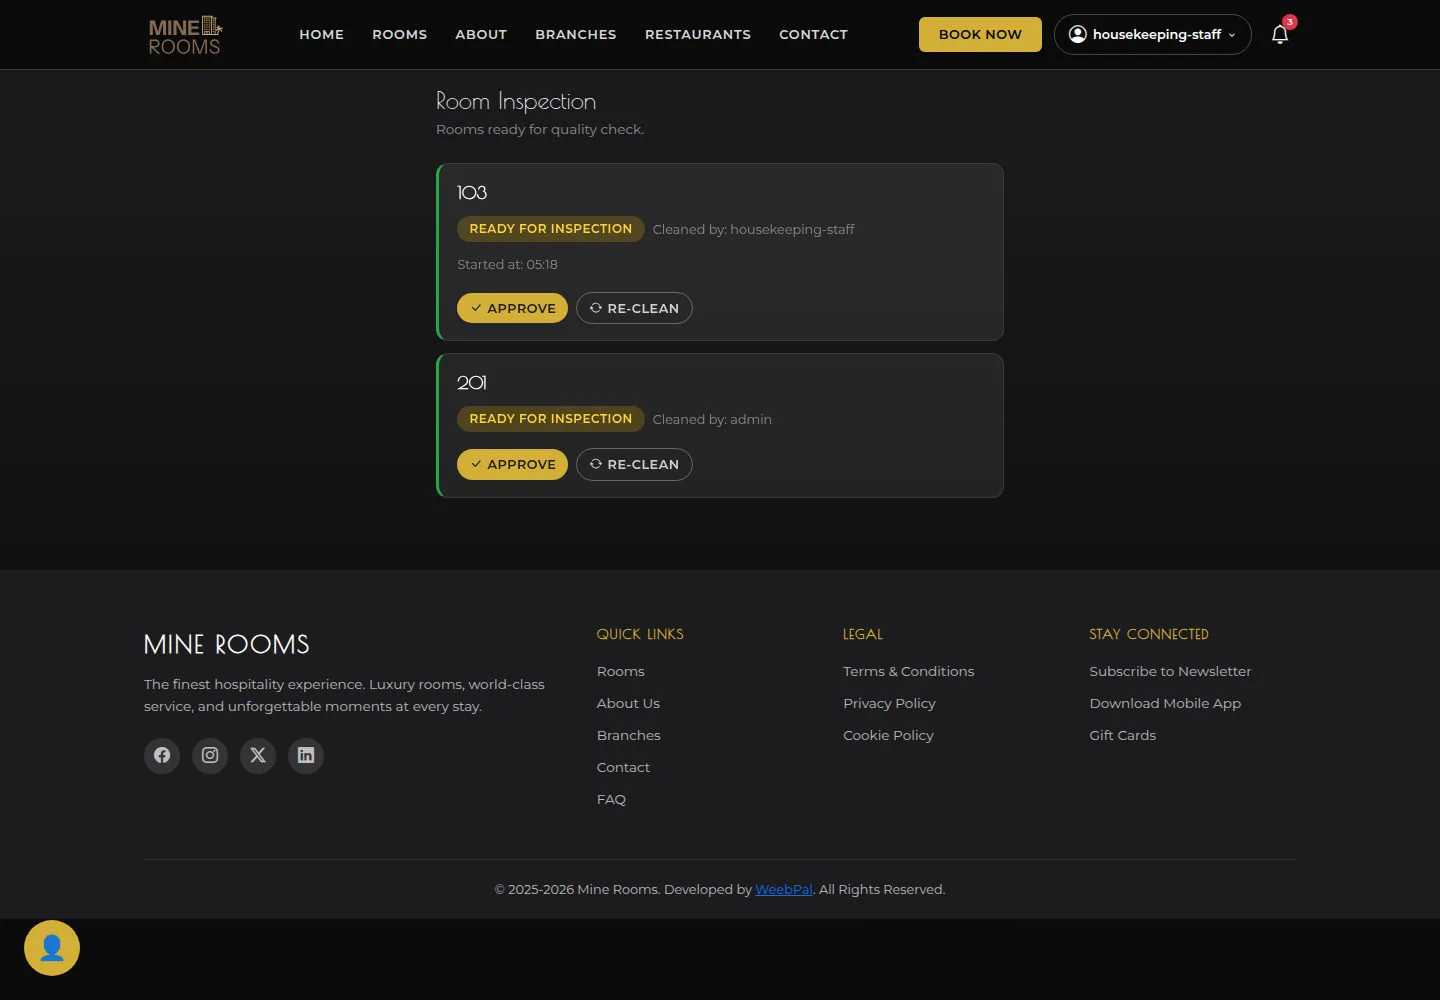The height and width of the screenshot is (1000, 1440).
Task: Click the floating yellow user avatar button
Action: coord(52,948)
